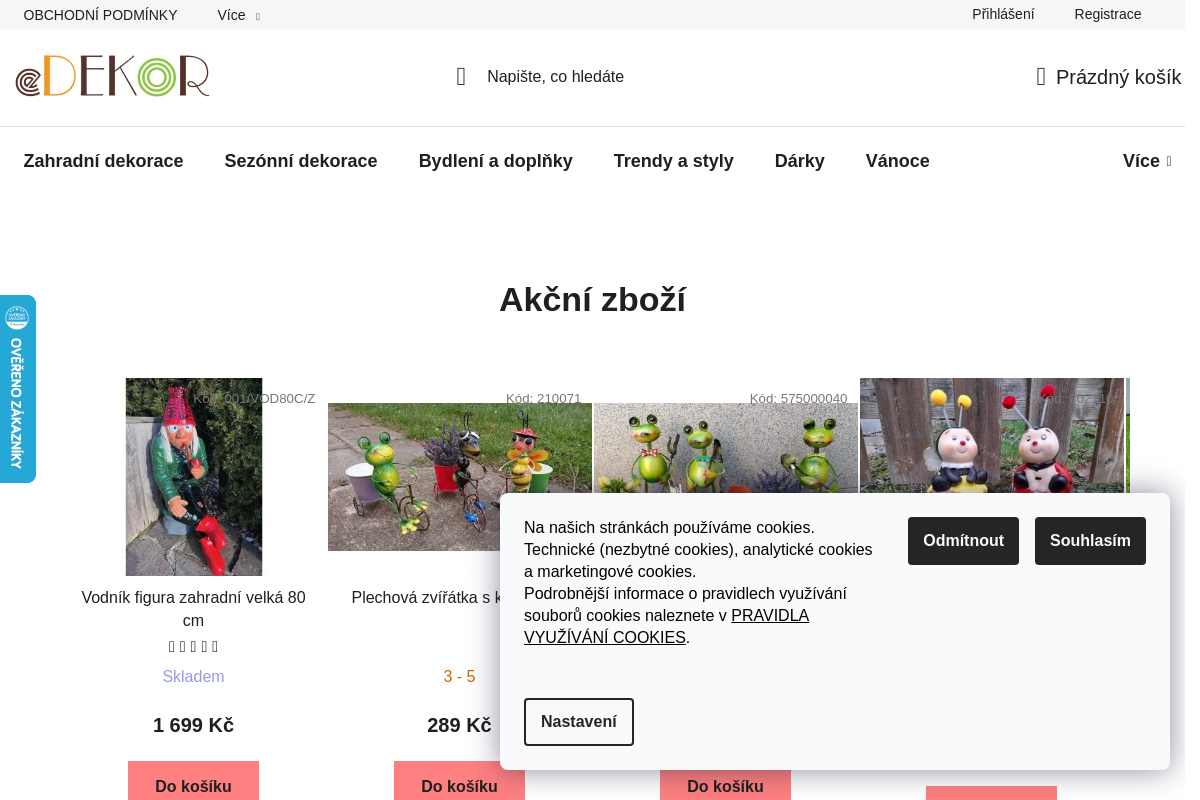Click the search magnifier icon
The width and height of the screenshot is (1200, 800).
coord(461,77)
